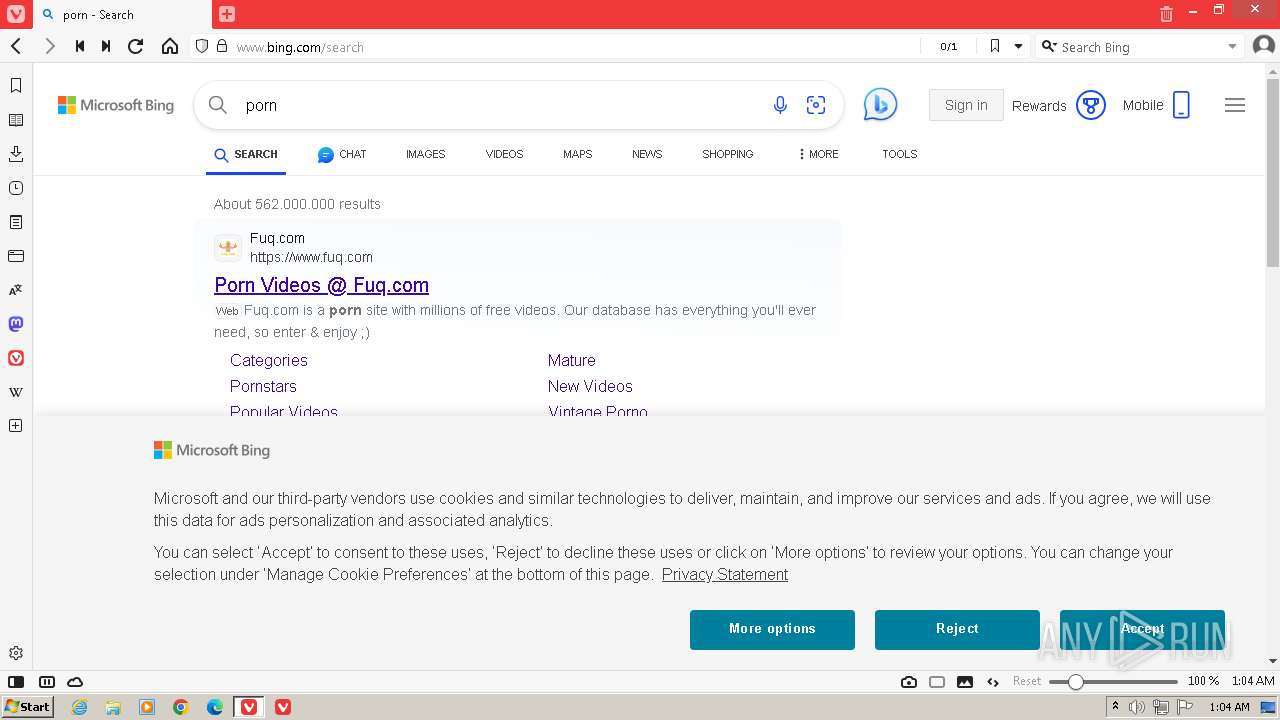Open the Vivaldi web panel
1280x720 pixels.
[x=16, y=358]
